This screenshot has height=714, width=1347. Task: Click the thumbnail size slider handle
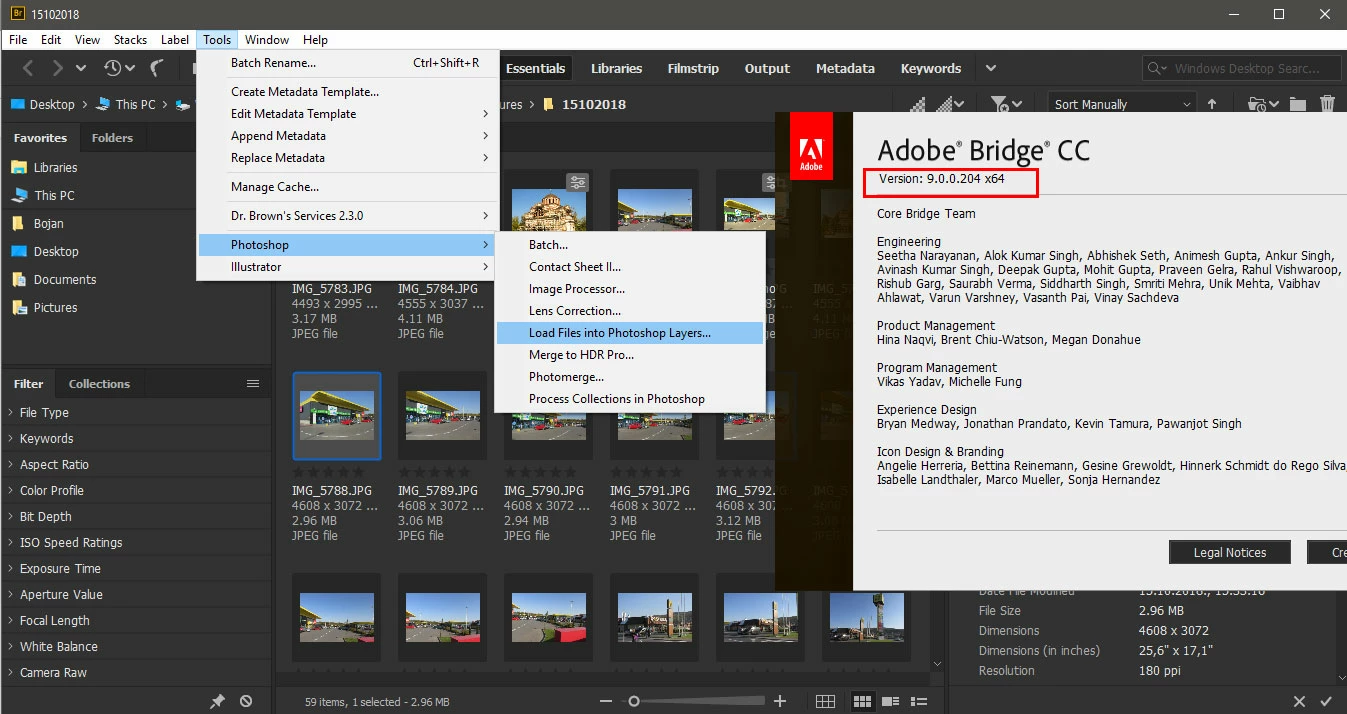coord(633,702)
